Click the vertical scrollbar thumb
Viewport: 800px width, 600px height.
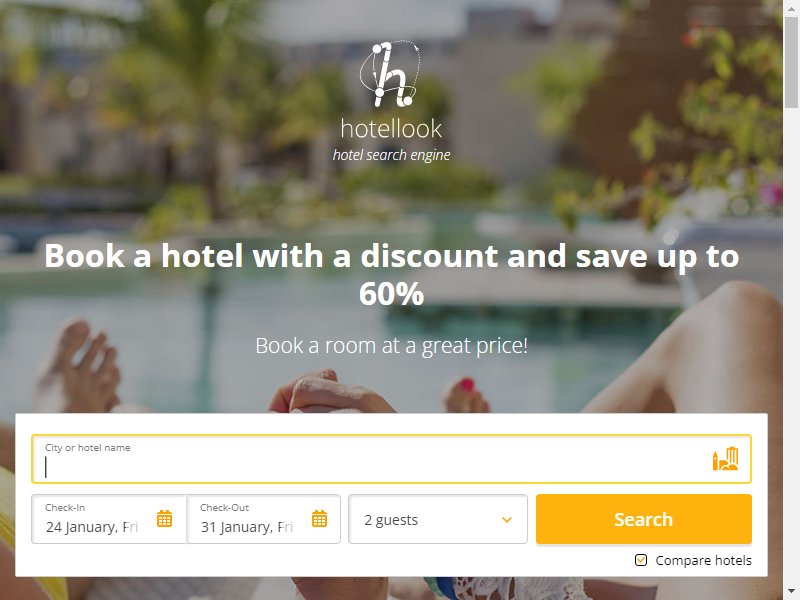[x=791, y=61]
